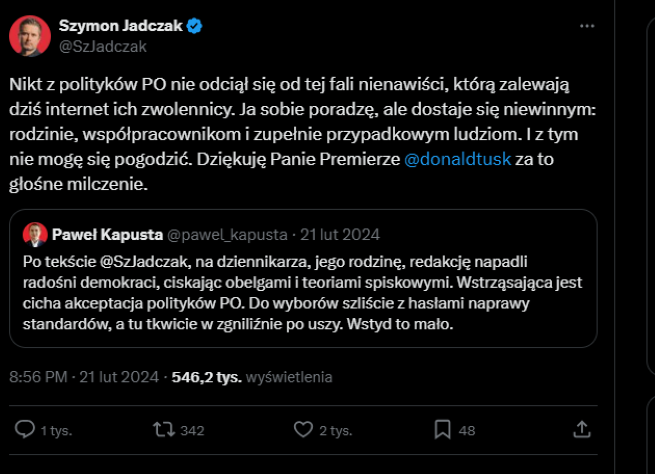Open the @SzJadczak handle under the name
The width and height of the screenshot is (655, 474).
click(103, 46)
